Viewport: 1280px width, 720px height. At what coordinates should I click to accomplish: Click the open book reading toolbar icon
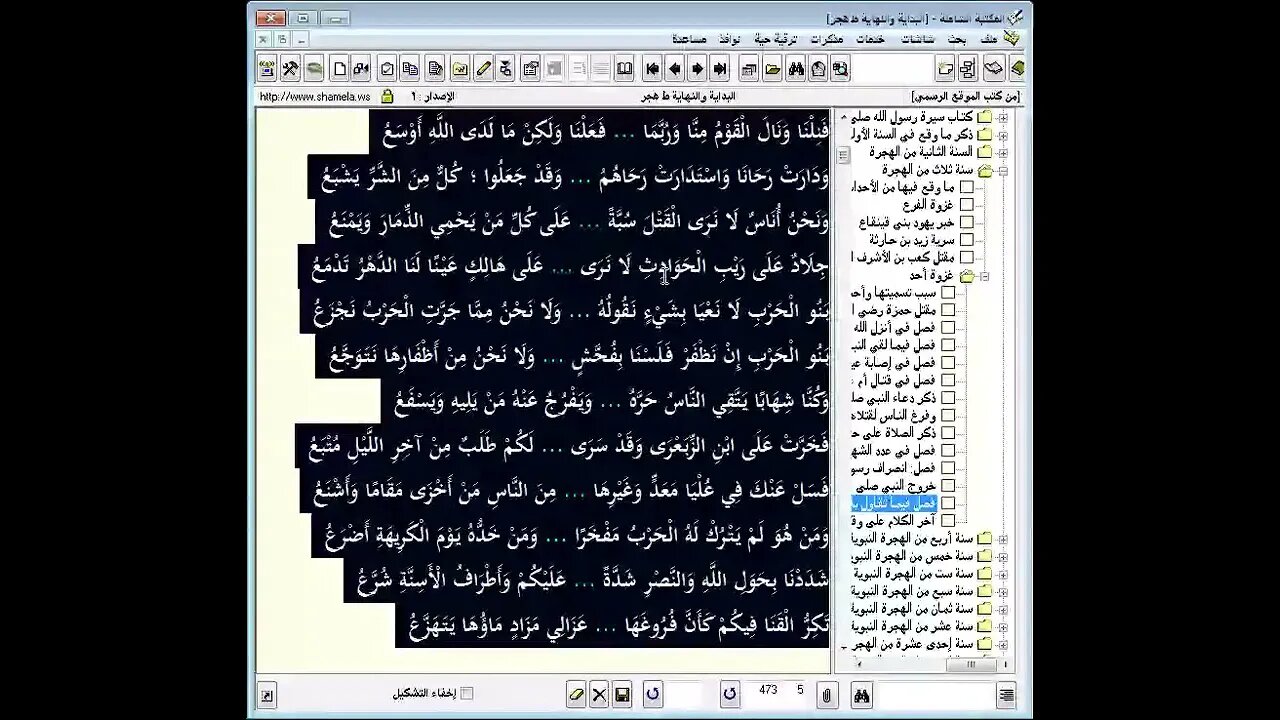pos(624,69)
